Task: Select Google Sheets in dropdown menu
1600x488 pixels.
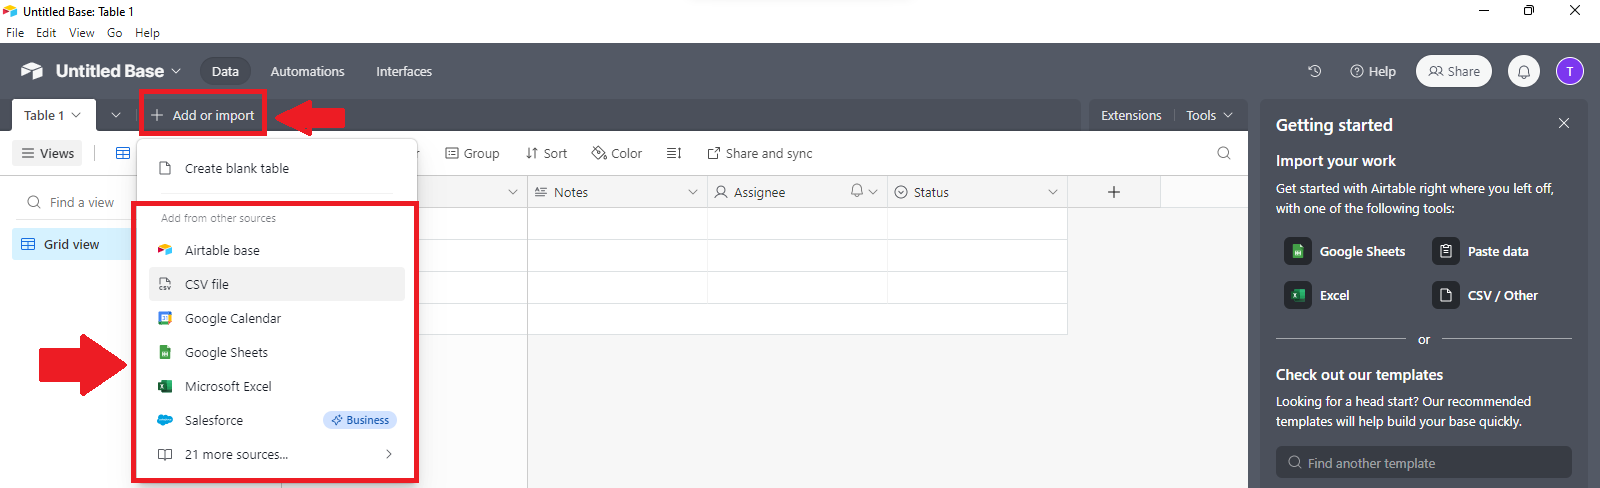Action: (277, 352)
